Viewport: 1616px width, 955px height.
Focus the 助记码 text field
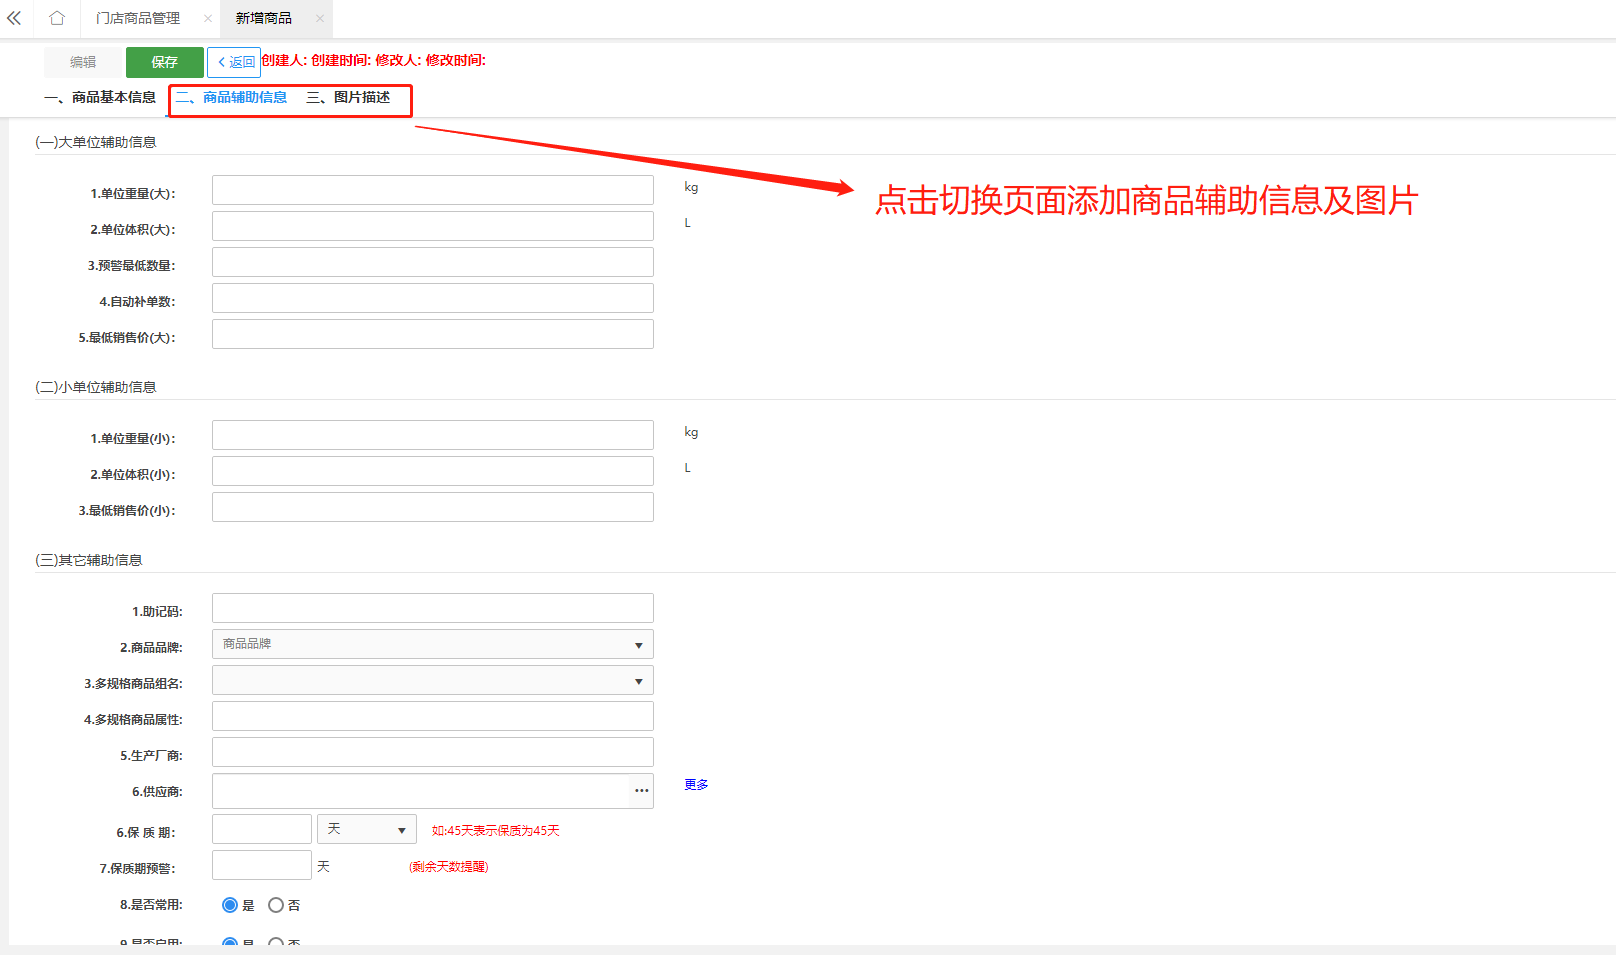[432, 608]
